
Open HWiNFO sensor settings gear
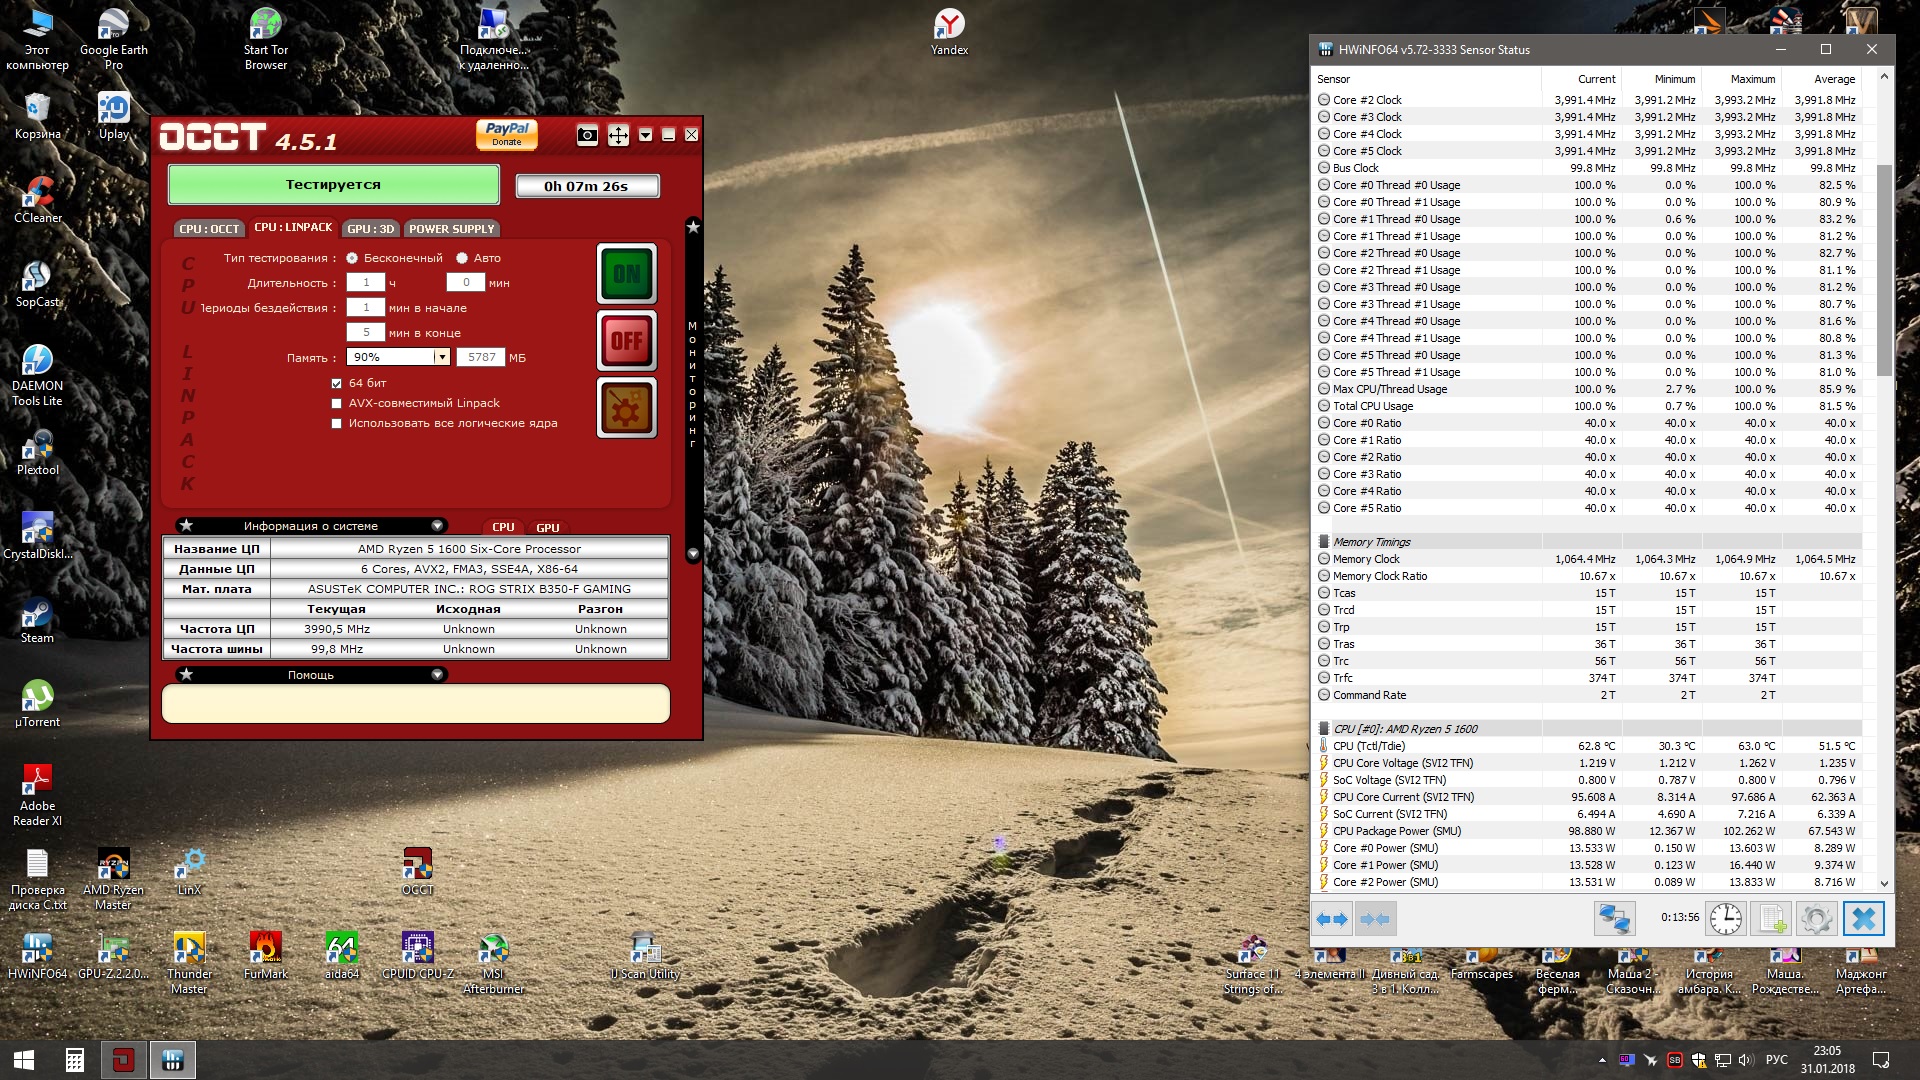[1816, 918]
